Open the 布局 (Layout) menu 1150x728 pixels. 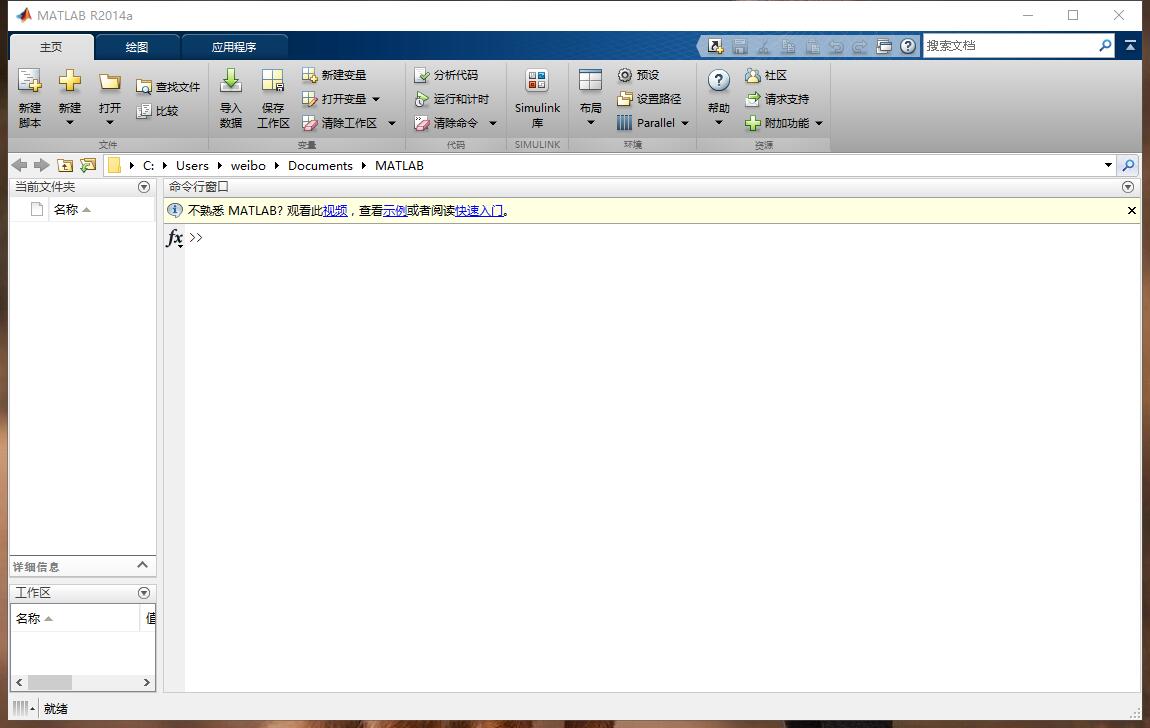(590, 98)
